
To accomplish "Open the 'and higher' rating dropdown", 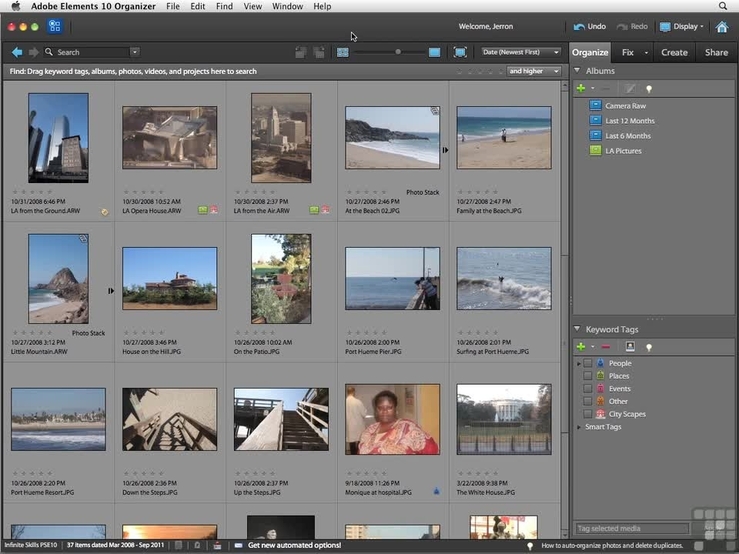I will point(534,71).
